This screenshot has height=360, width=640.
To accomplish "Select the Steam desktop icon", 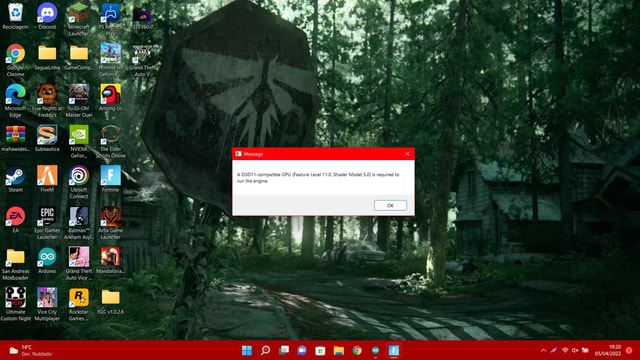I will coord(16,180).
